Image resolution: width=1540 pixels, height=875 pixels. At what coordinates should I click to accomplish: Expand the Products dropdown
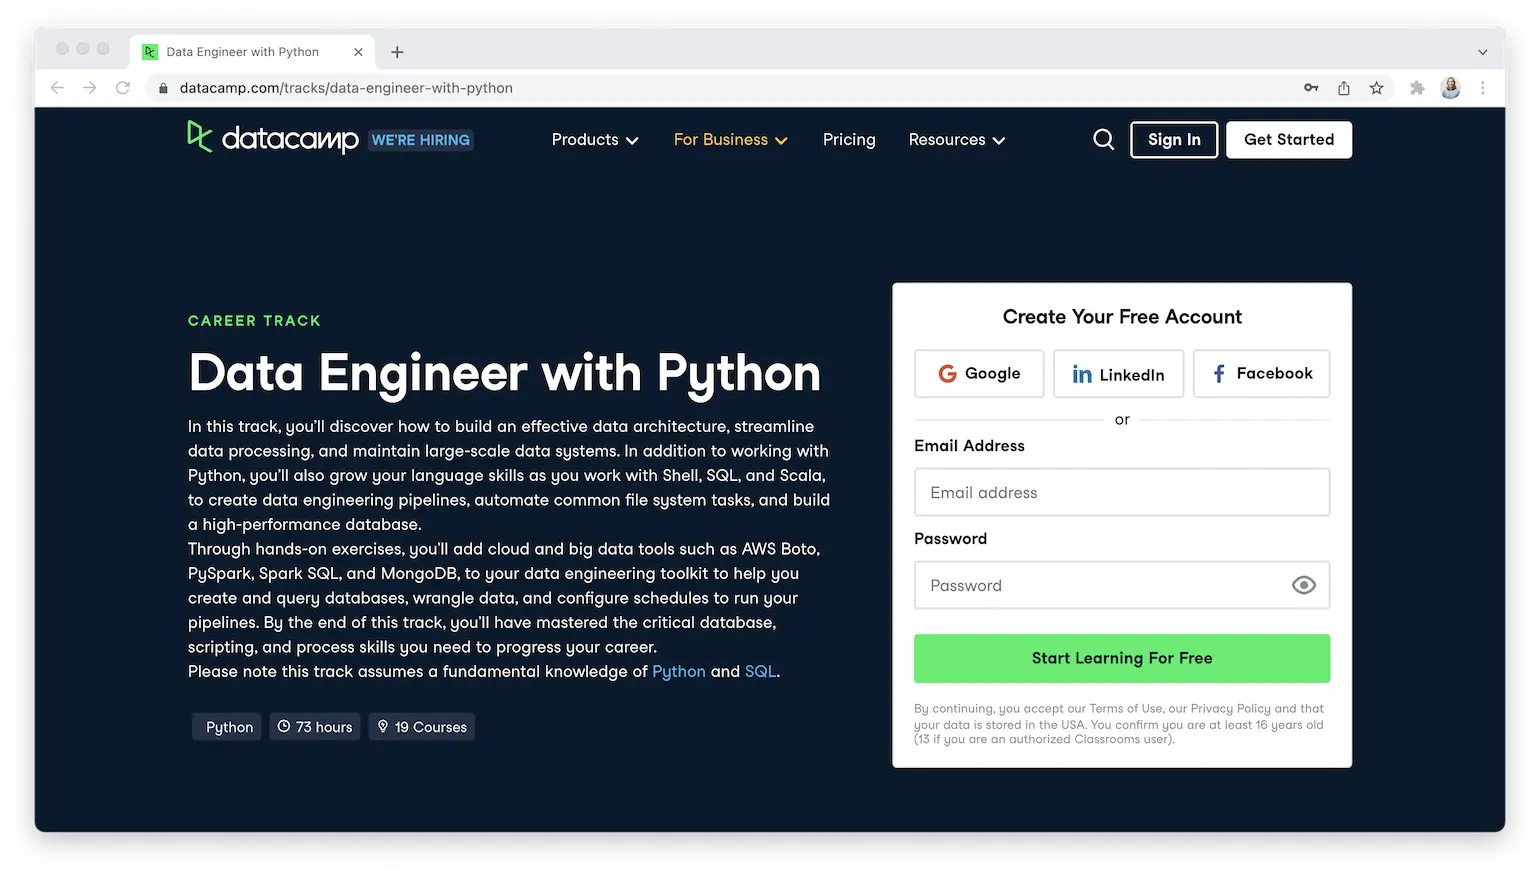click(594, 139)
